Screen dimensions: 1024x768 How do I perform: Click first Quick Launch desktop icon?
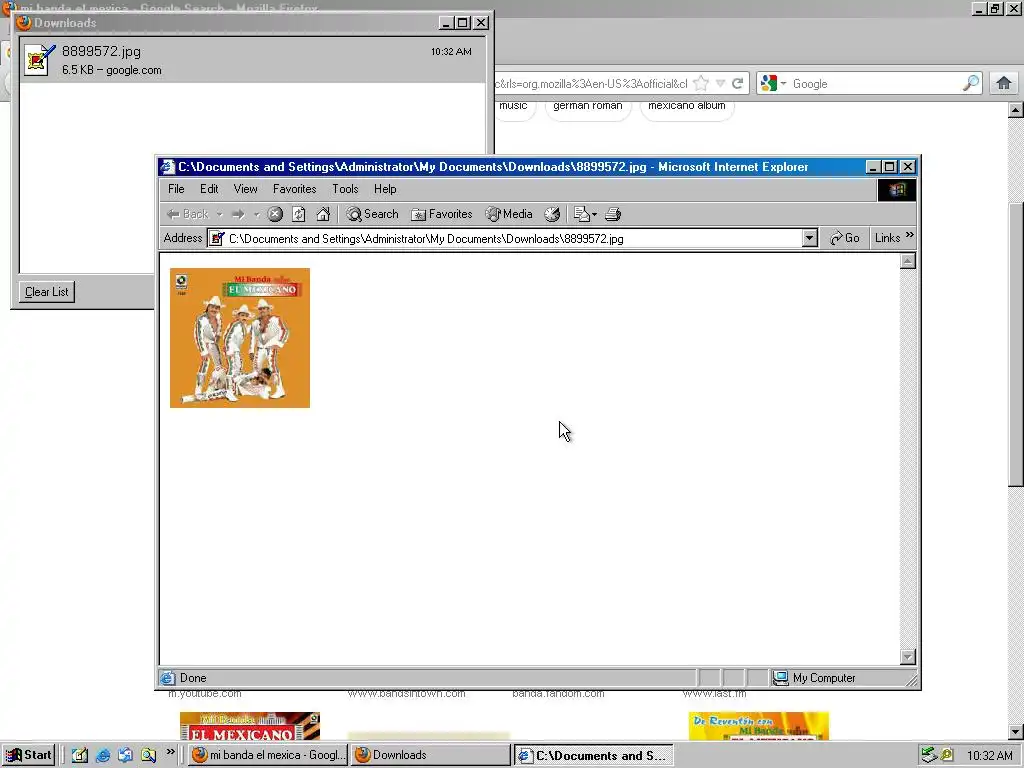(x=80, y=755)
